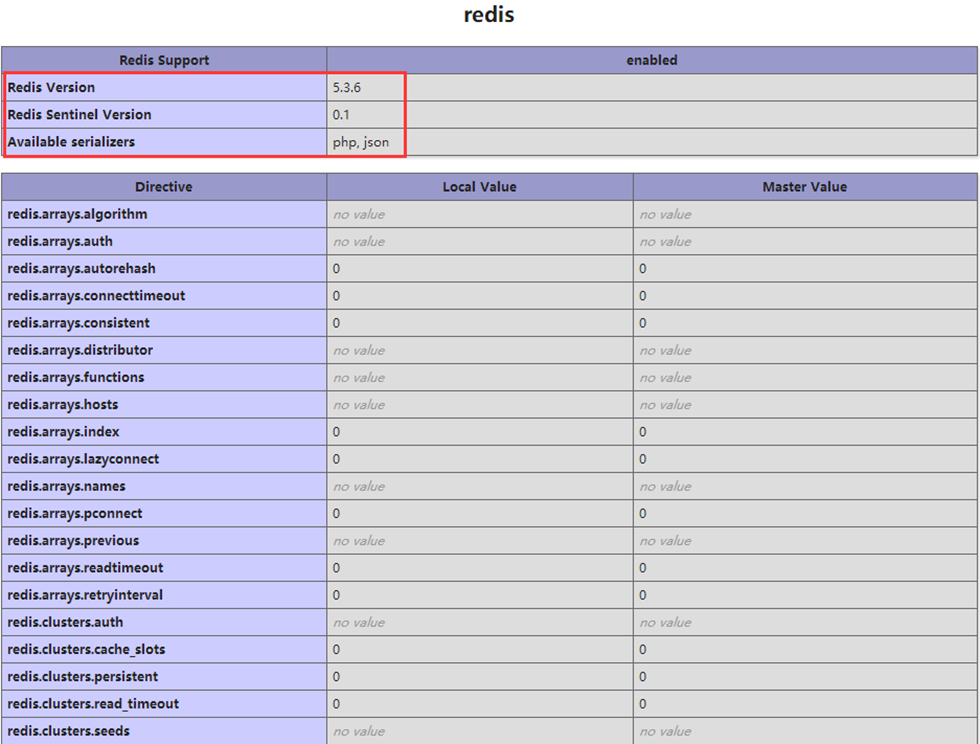Click master value 0 of redis.arrays.readtimeout
Image resolution: width=980 pixels, height=744 pixels.
642,568
